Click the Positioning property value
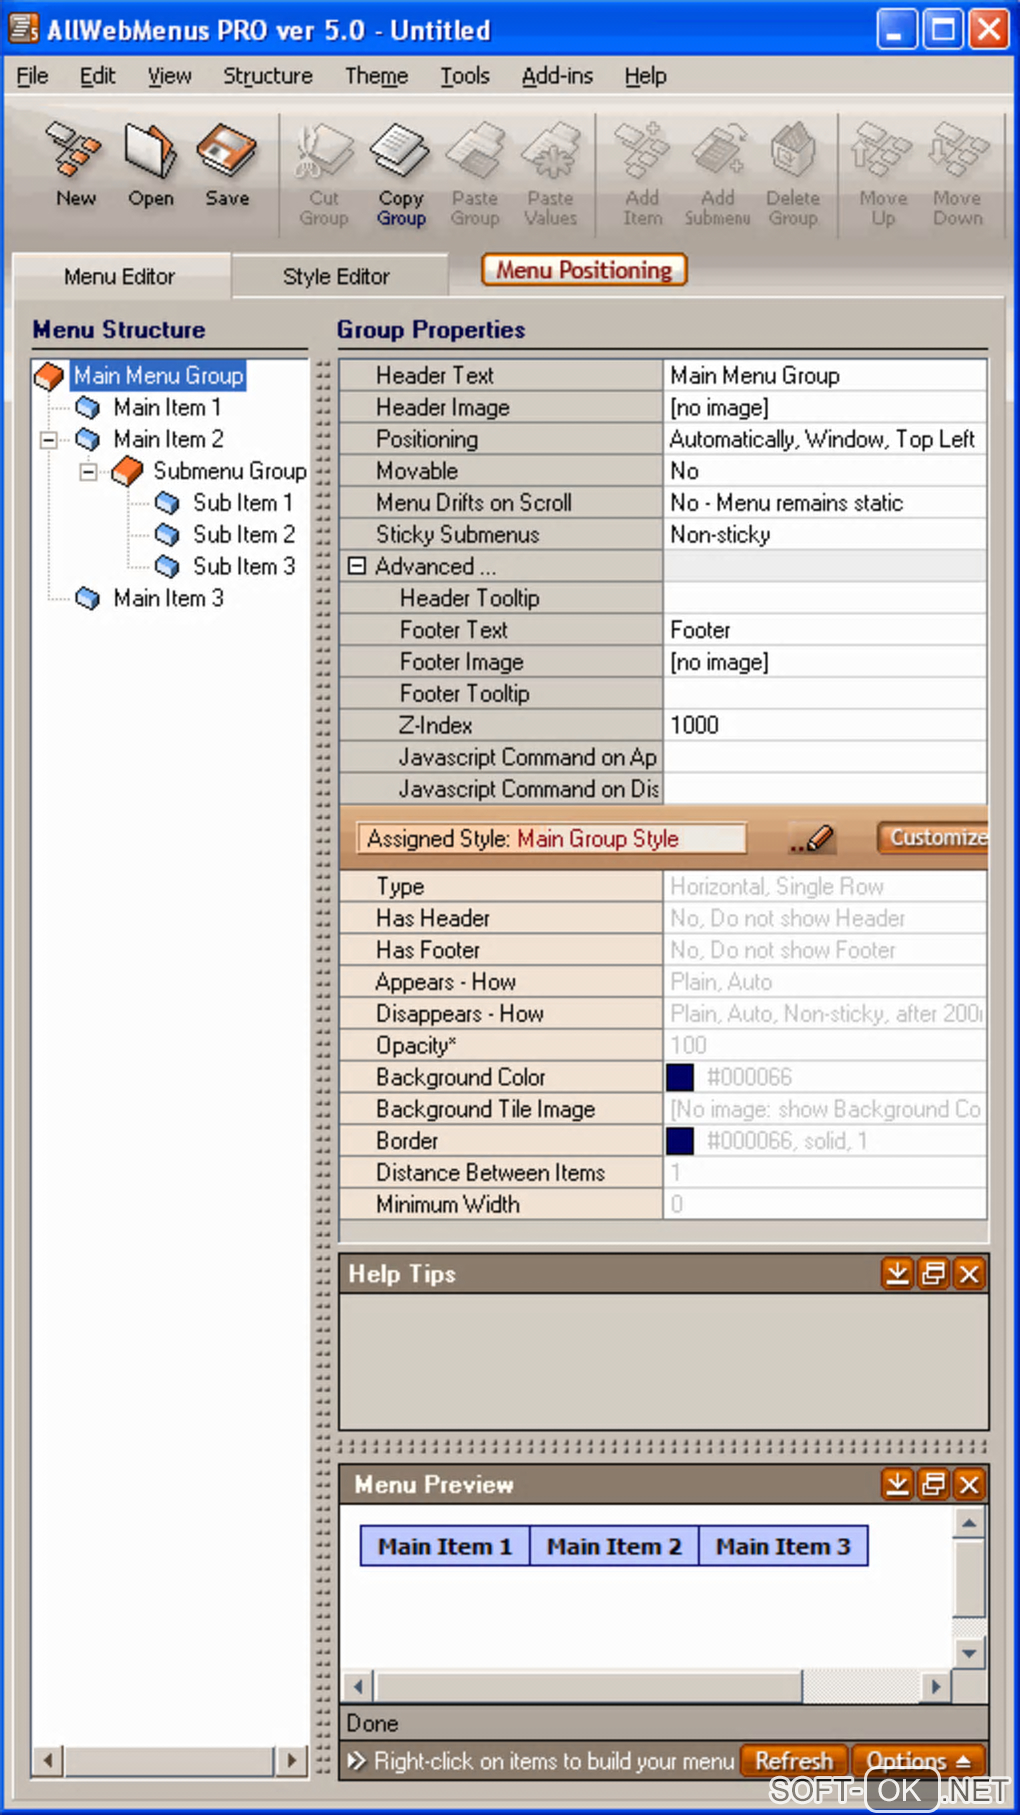Screen dimensions: 1020x1815 coord(825,439)
